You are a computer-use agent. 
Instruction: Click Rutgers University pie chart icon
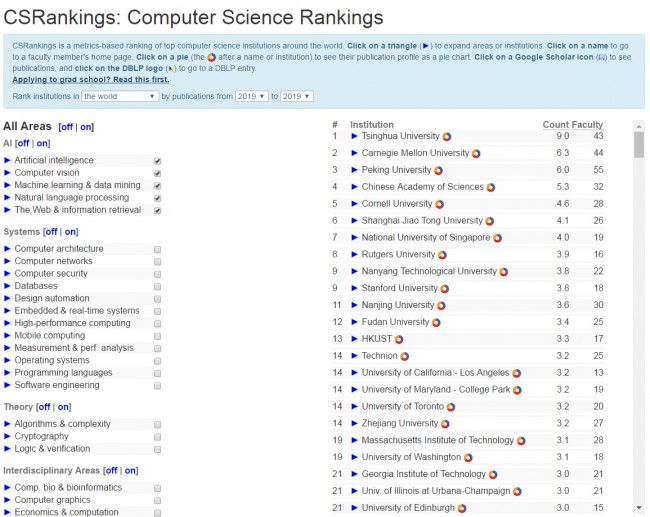(442, 255)
